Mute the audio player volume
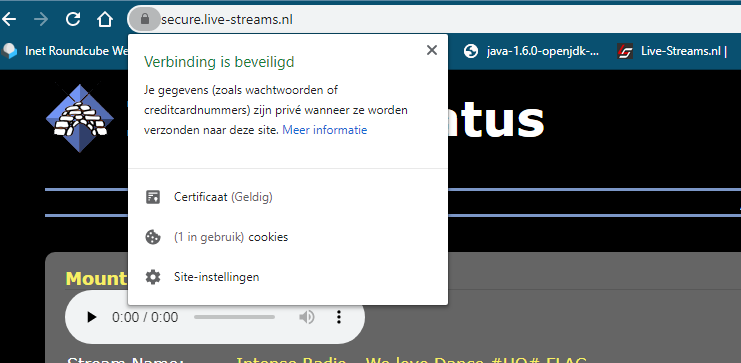The image size is (741, 363). coord(307,317)
